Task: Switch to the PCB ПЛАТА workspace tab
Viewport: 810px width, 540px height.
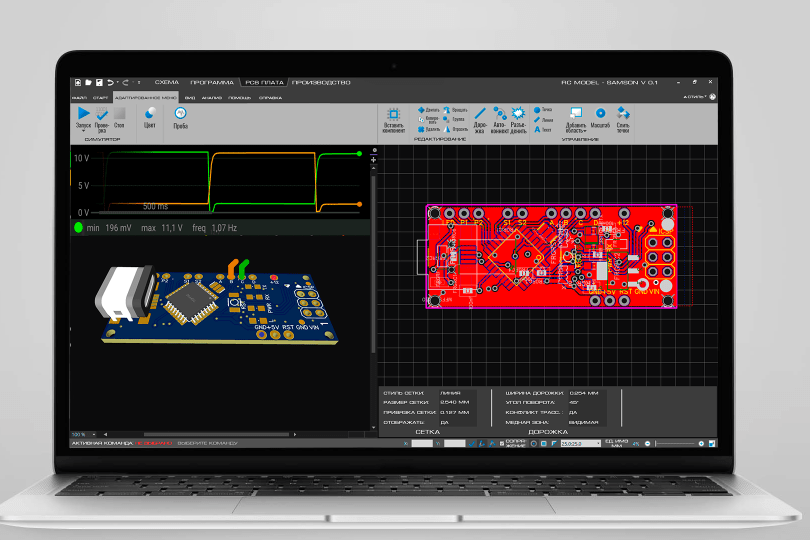Action: pos(264,82)
